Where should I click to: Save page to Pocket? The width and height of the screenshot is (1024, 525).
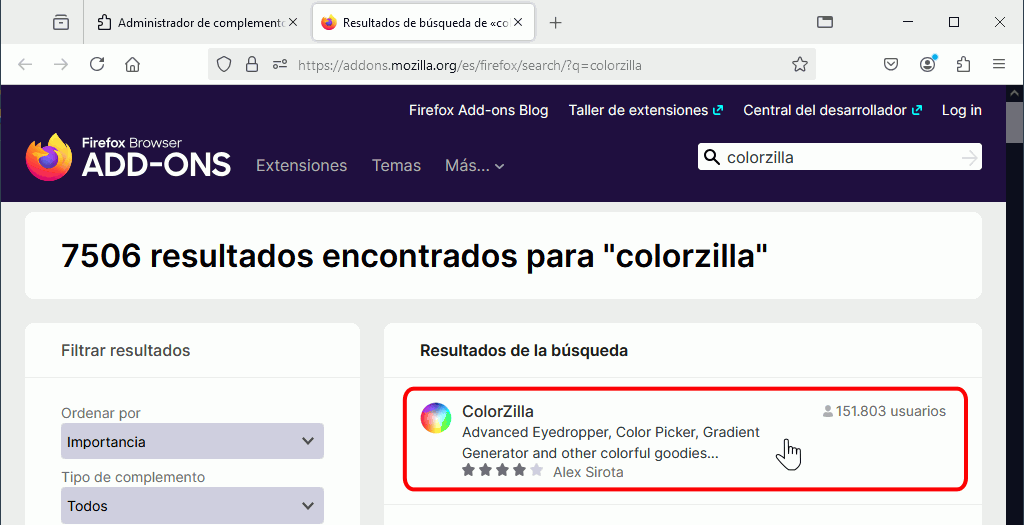click(891, 64)
